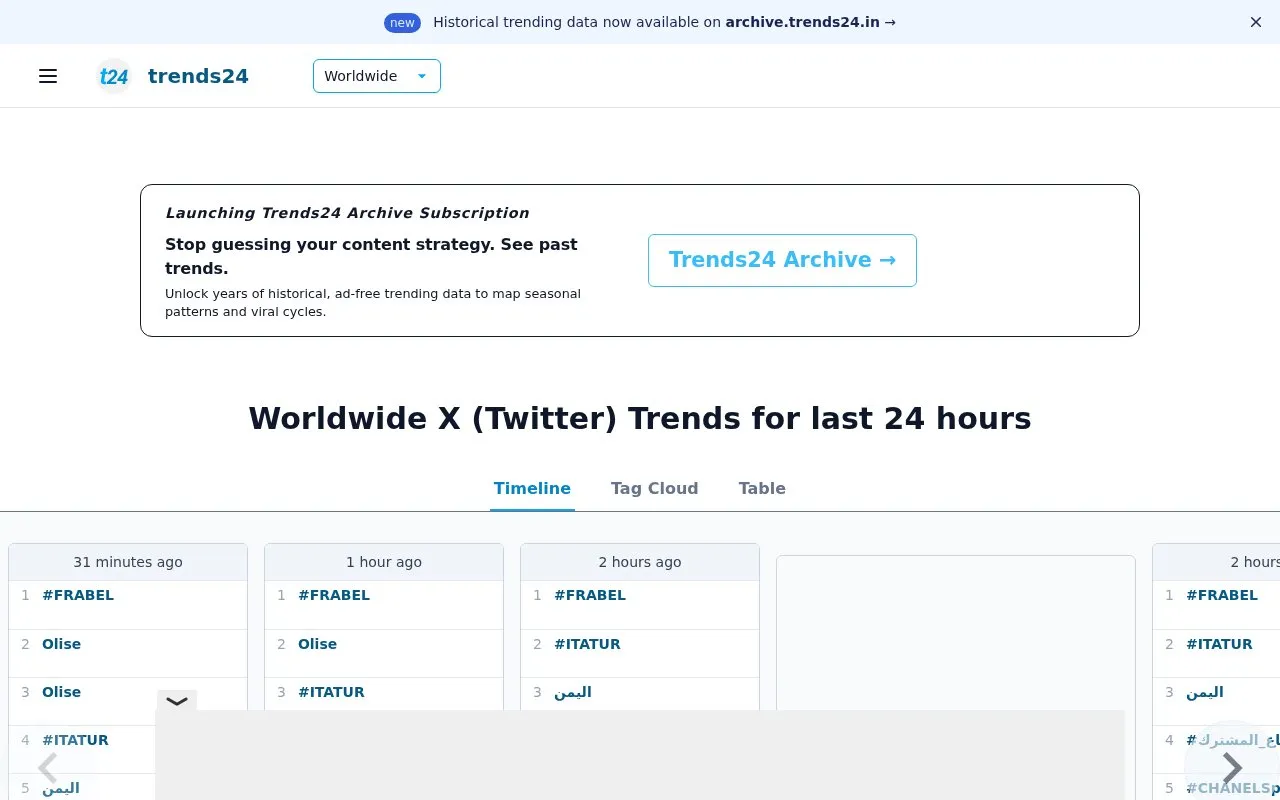Screen dimensions: 1280x800
Task: Open اليمن in rightmost column
Action: click(1205, 692)
